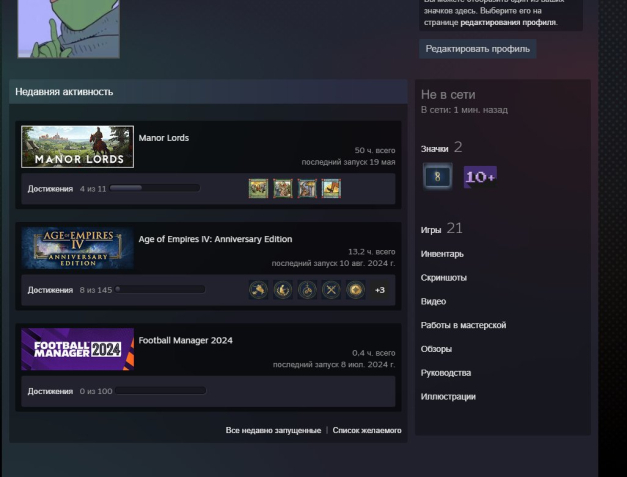Open Football Manager 2024 title link
The image size is (627, 477).
(186, 340)
